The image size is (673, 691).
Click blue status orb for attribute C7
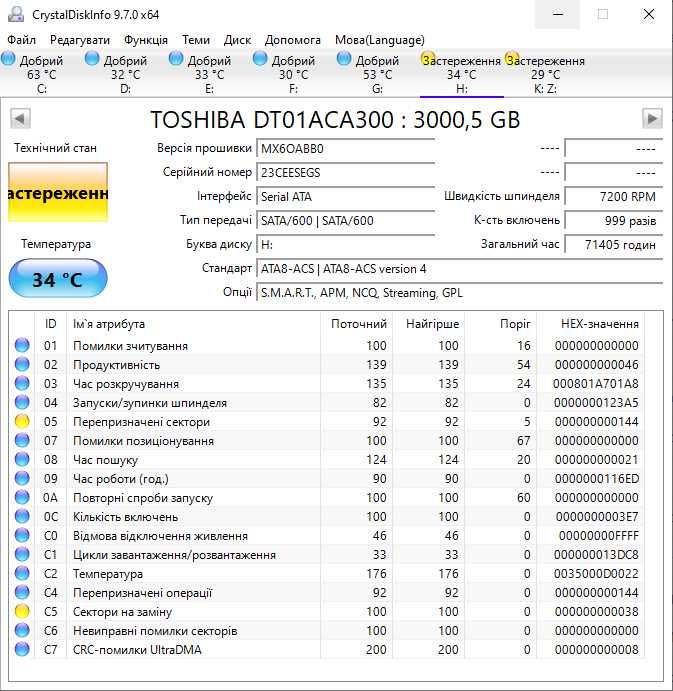22,649
